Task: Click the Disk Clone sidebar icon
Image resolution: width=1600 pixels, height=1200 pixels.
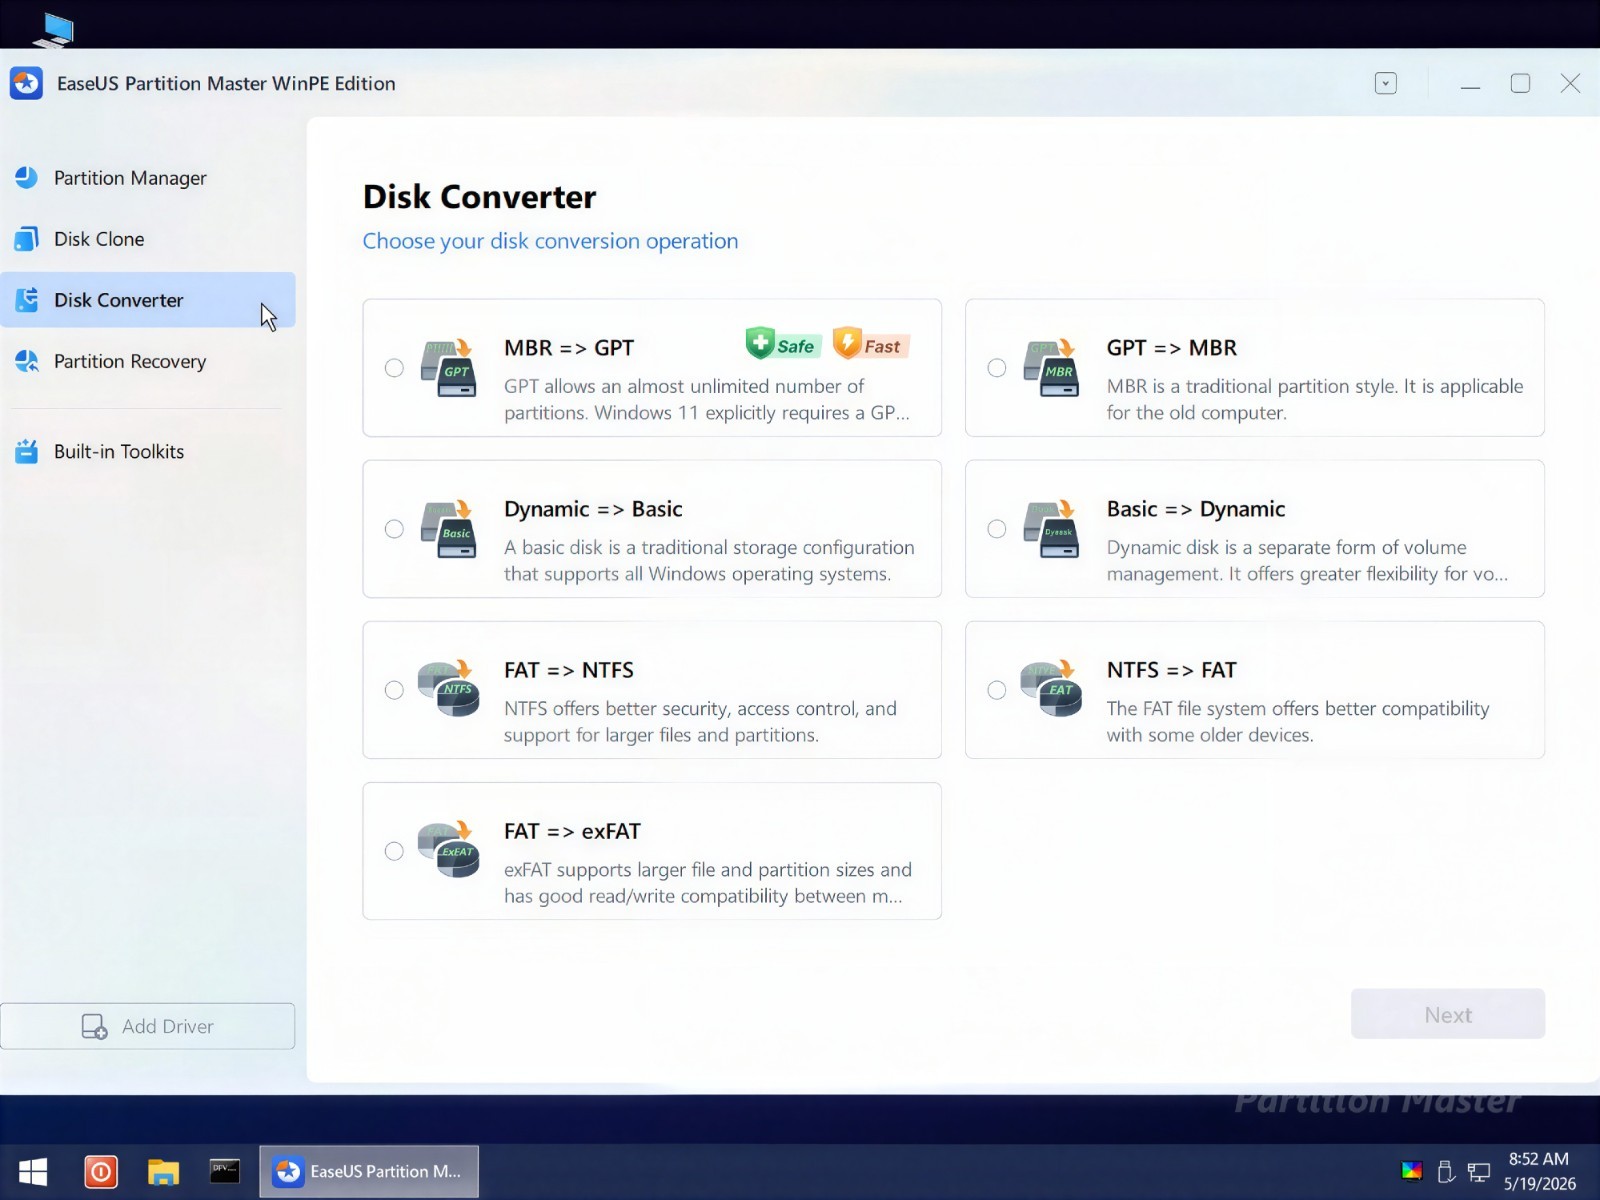Action: (x=27, y=239)
